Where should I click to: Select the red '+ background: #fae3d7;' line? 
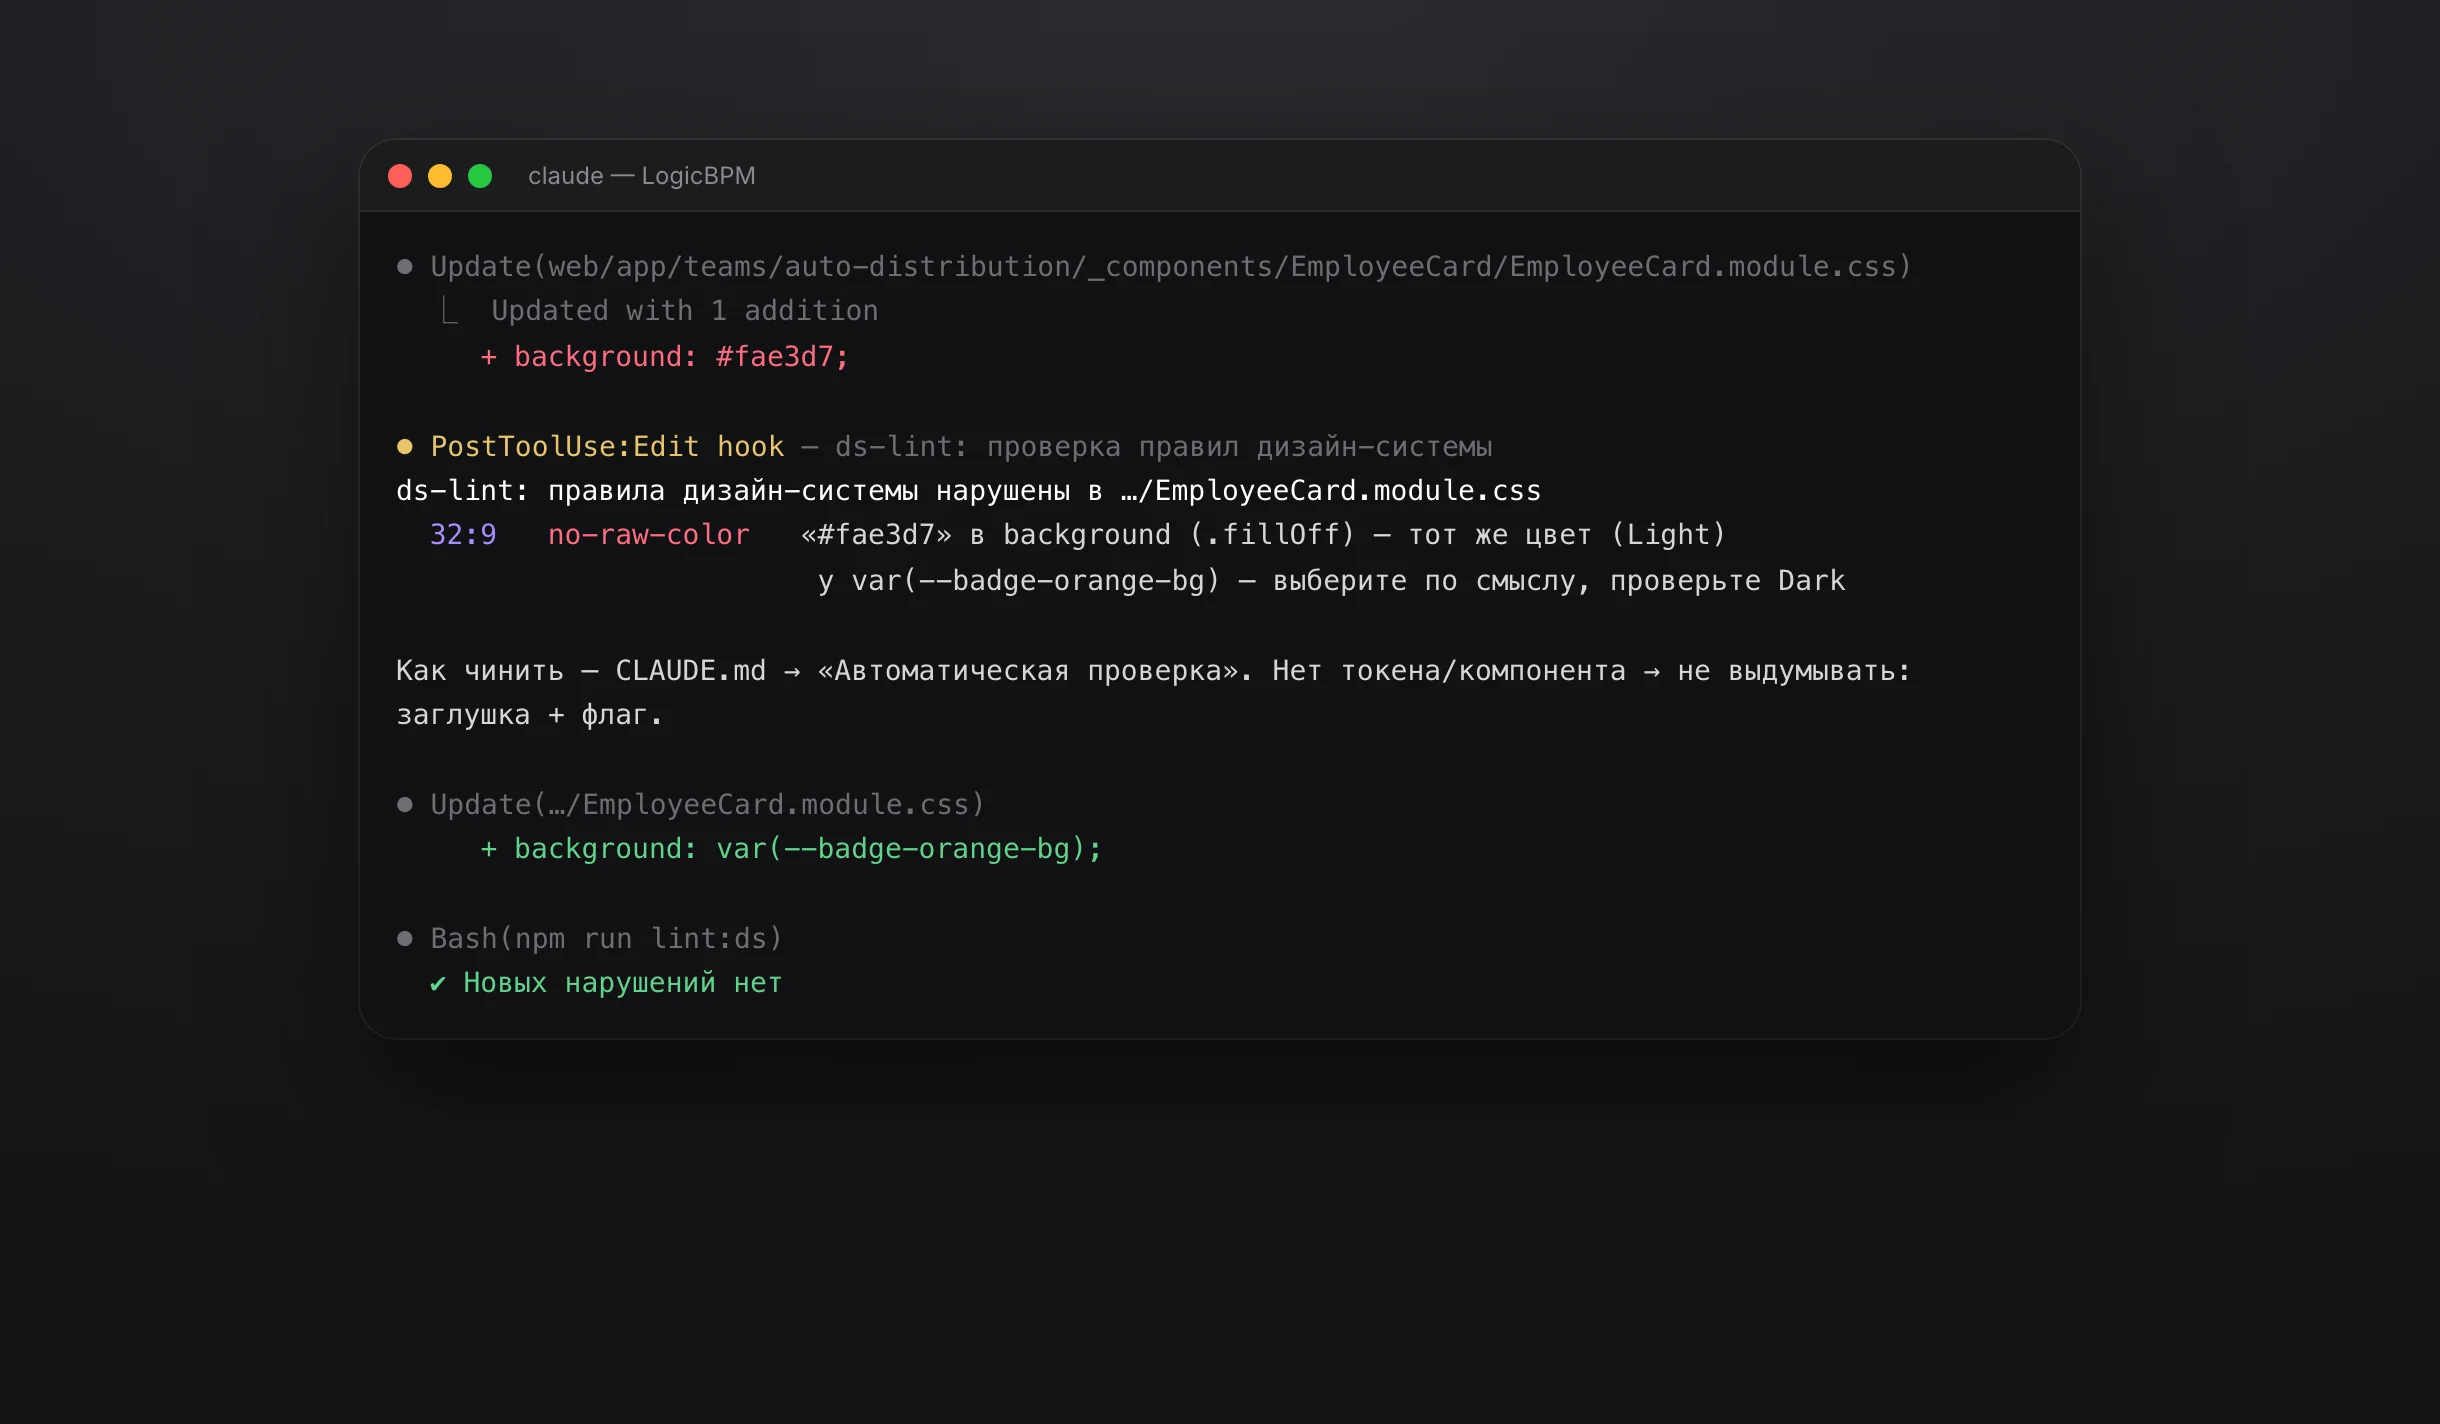pos(664,357)
